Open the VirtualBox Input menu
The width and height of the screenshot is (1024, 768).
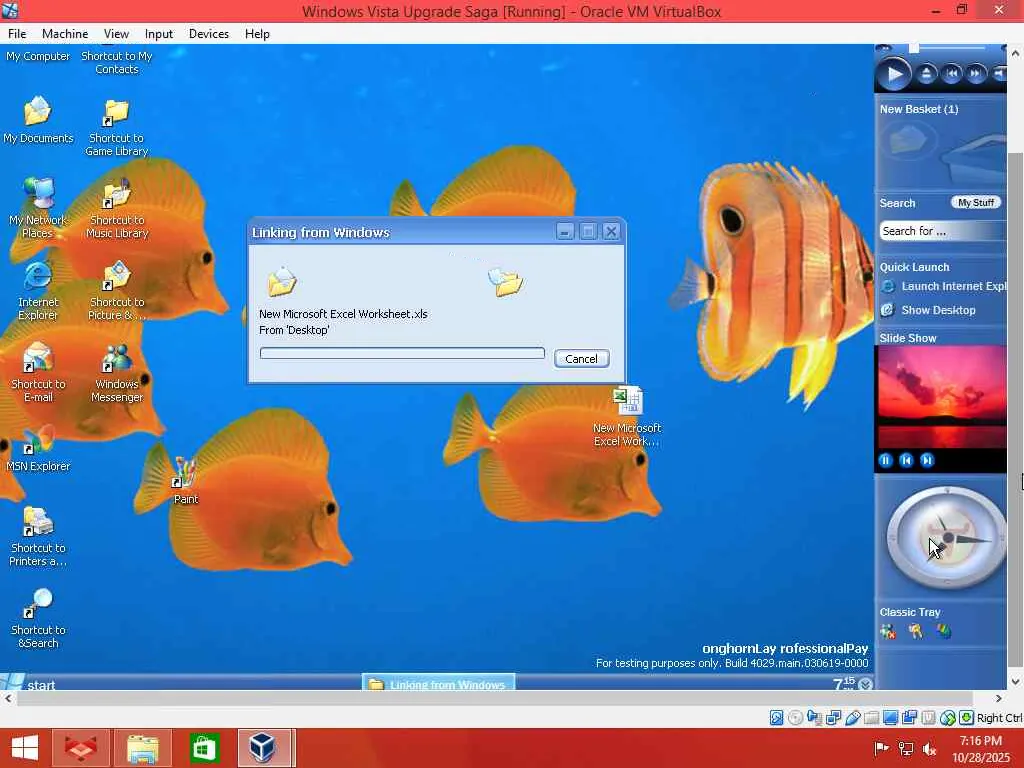pos(159,34)
